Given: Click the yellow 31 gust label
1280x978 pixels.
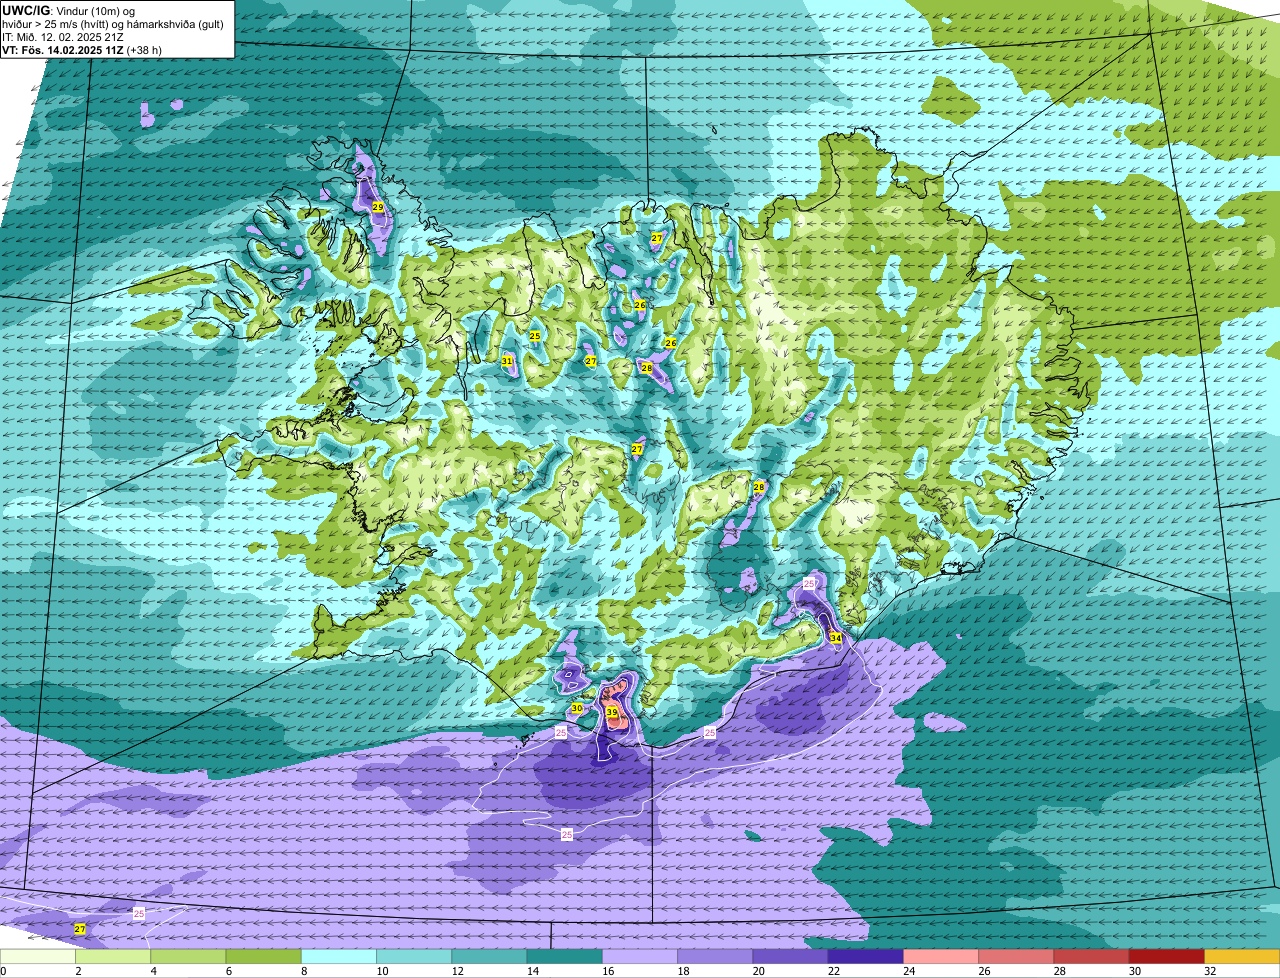Looking at the screenshot, I should tap(507, 360).
